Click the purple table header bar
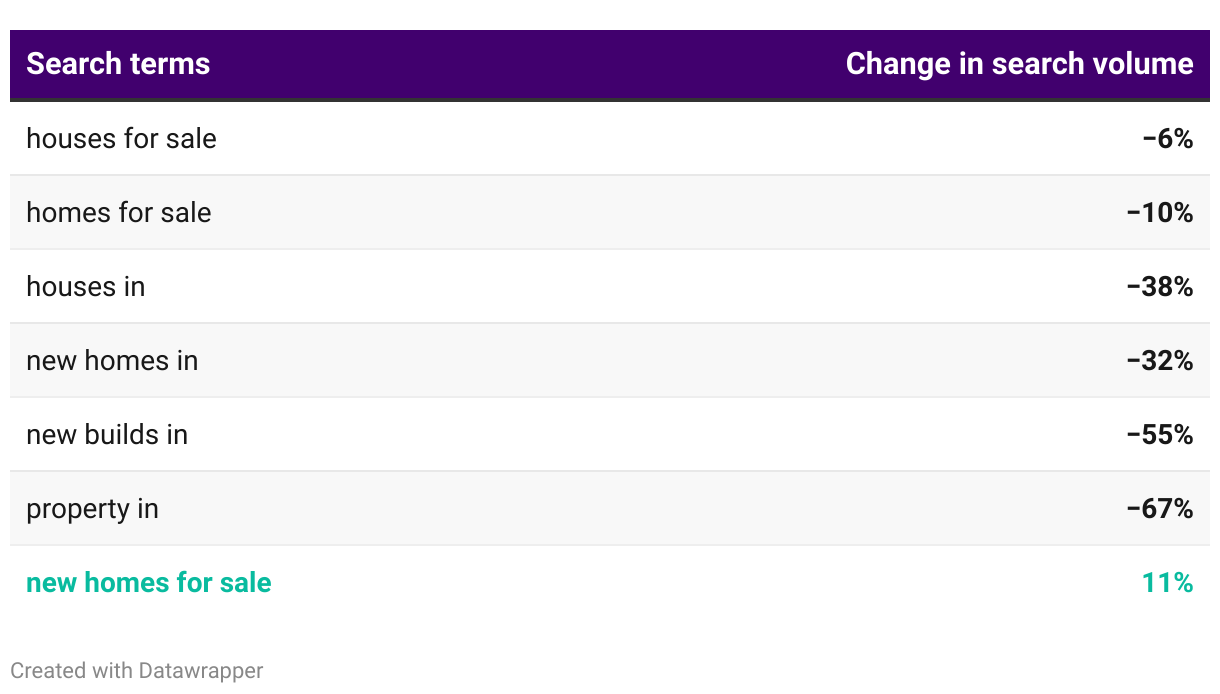Image resolution: width=1220 pixels, height=694 pixels. (x=520, y=64)
